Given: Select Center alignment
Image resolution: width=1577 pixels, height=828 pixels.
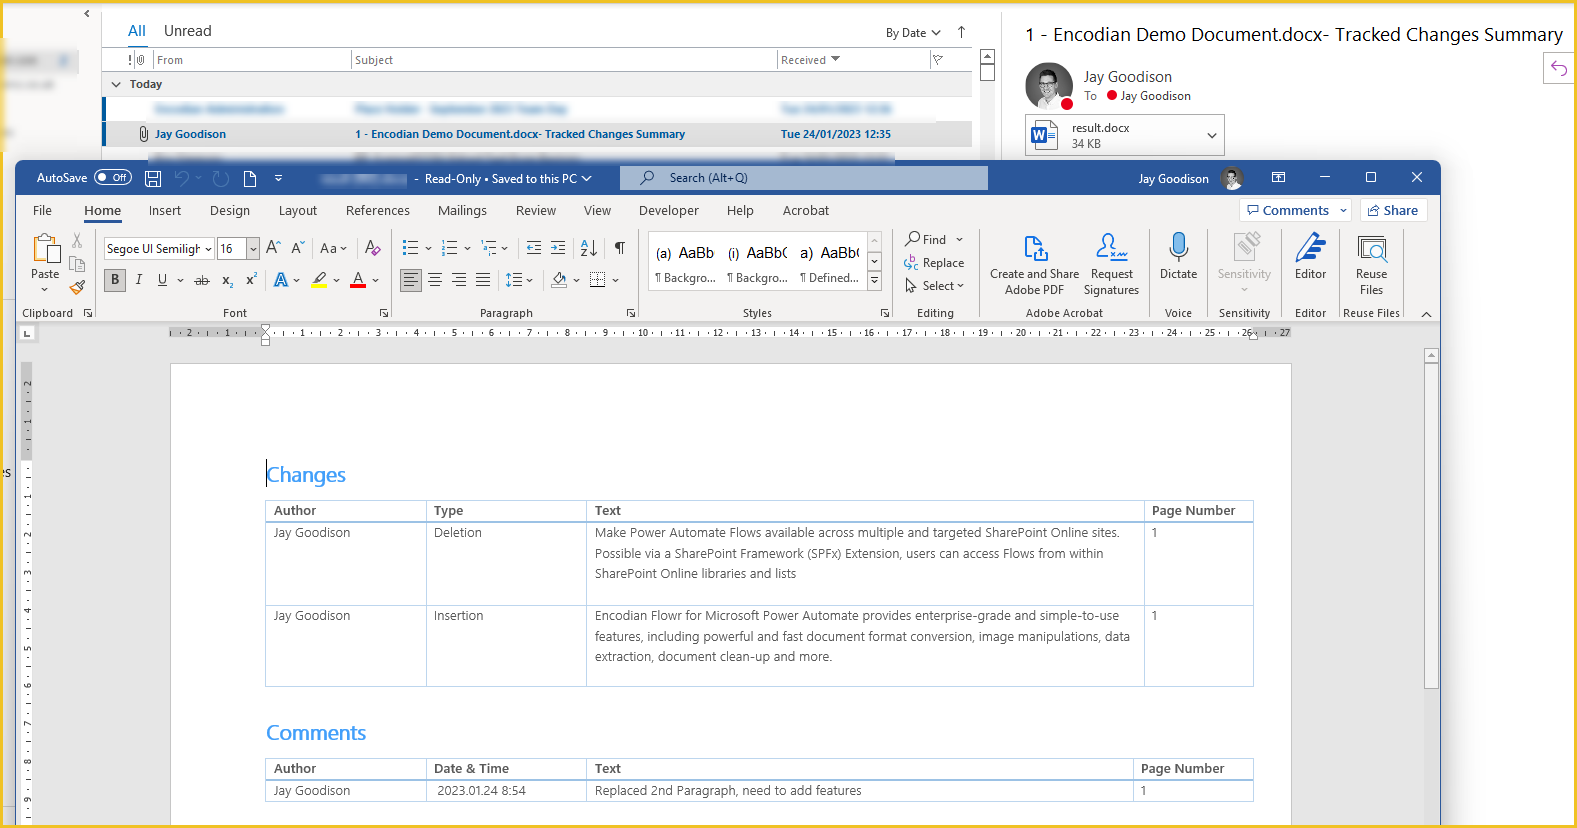Looking at the screenshot, I should tap(435, 280).
